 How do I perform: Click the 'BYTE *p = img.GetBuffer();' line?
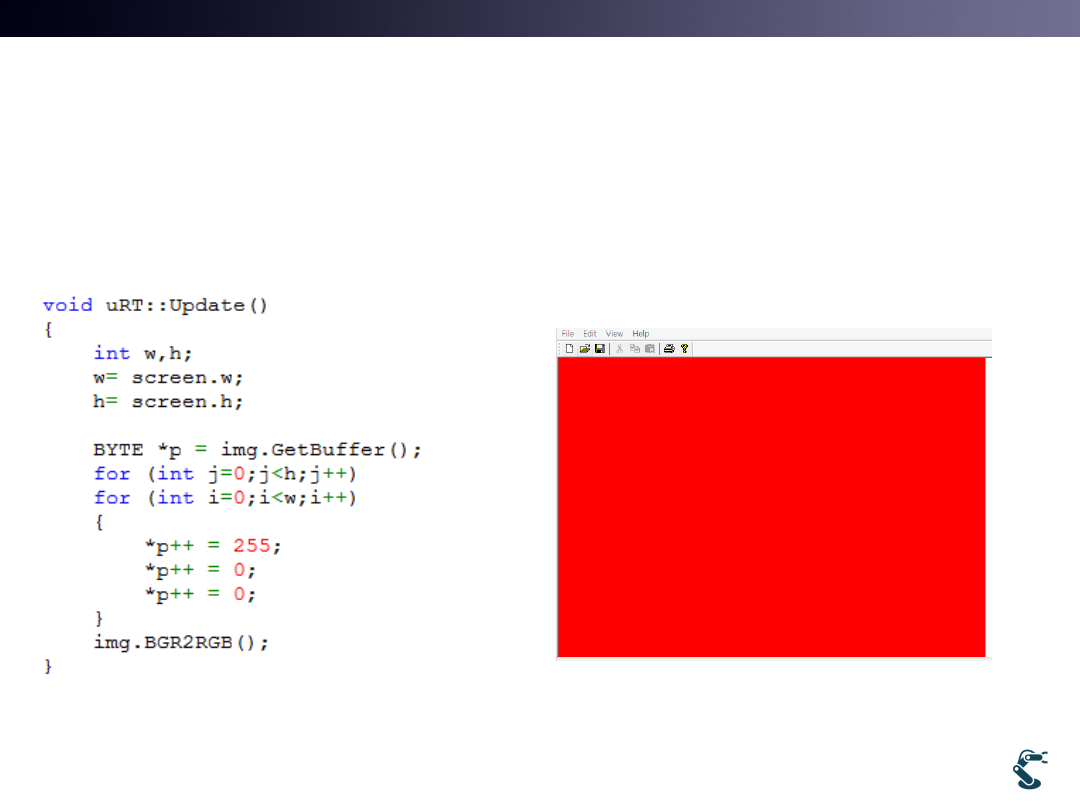(257, 450)
